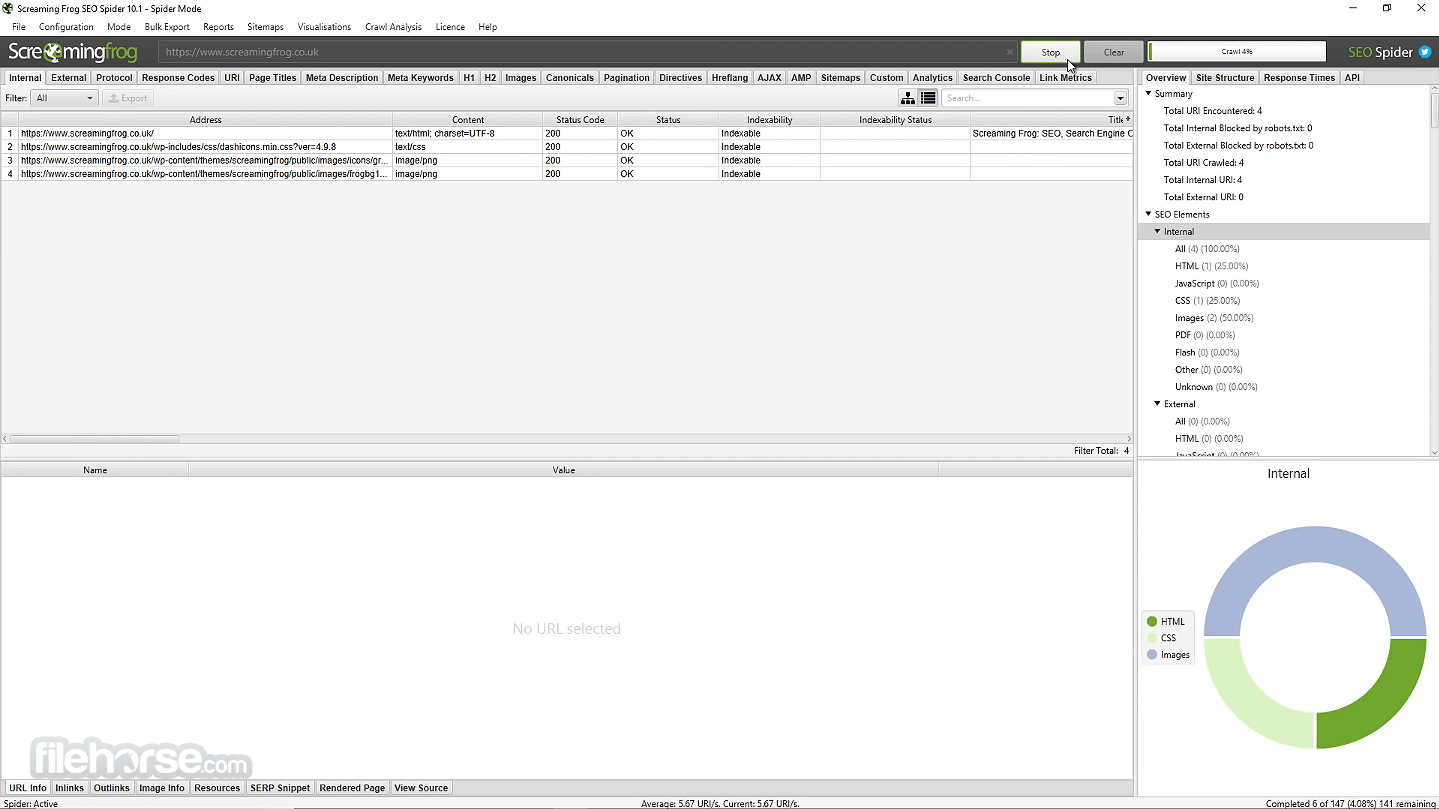This screenshot has height=809, width=1439.
Task: Open the SERP Snippet tab
Action: click(280, 788)
